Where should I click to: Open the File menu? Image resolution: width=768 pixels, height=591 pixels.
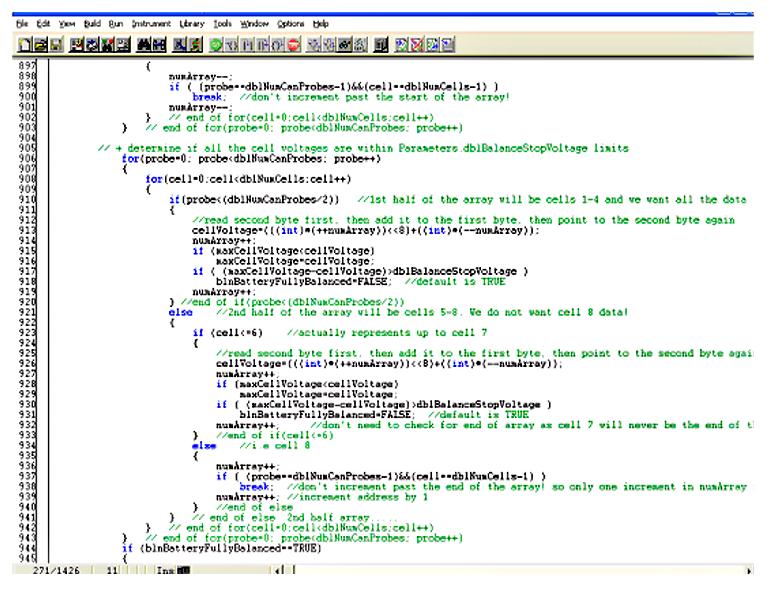point(22,24)
